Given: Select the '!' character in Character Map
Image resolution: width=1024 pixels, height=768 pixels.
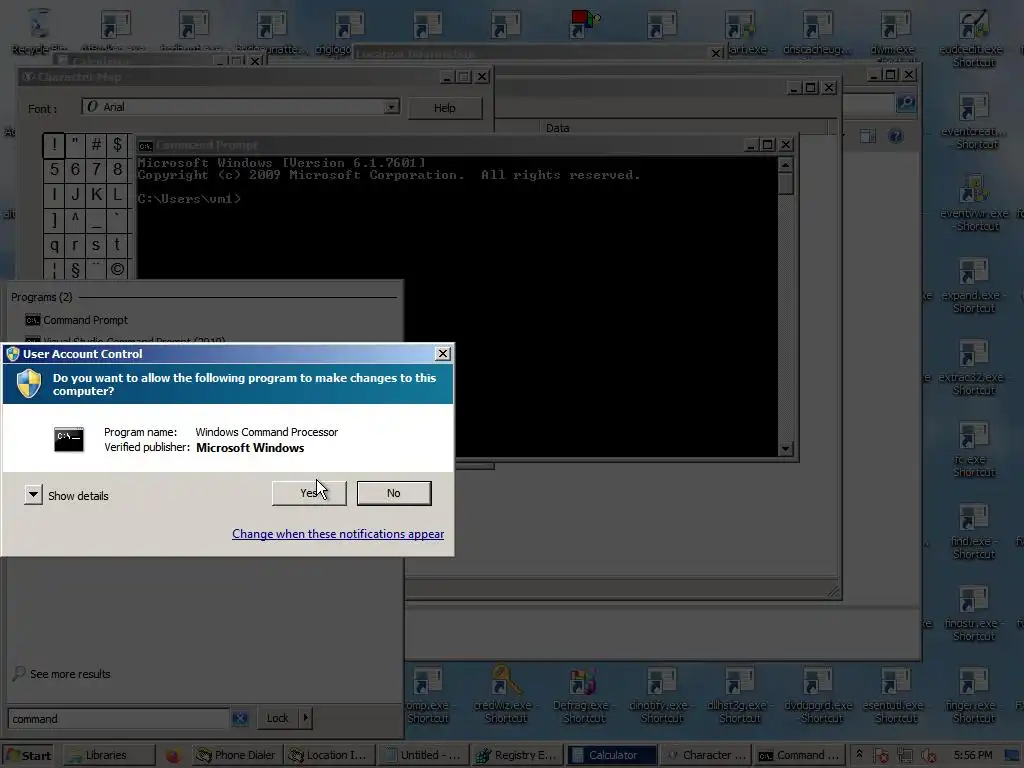Looking at the screenshot, I should click(54, 144).
